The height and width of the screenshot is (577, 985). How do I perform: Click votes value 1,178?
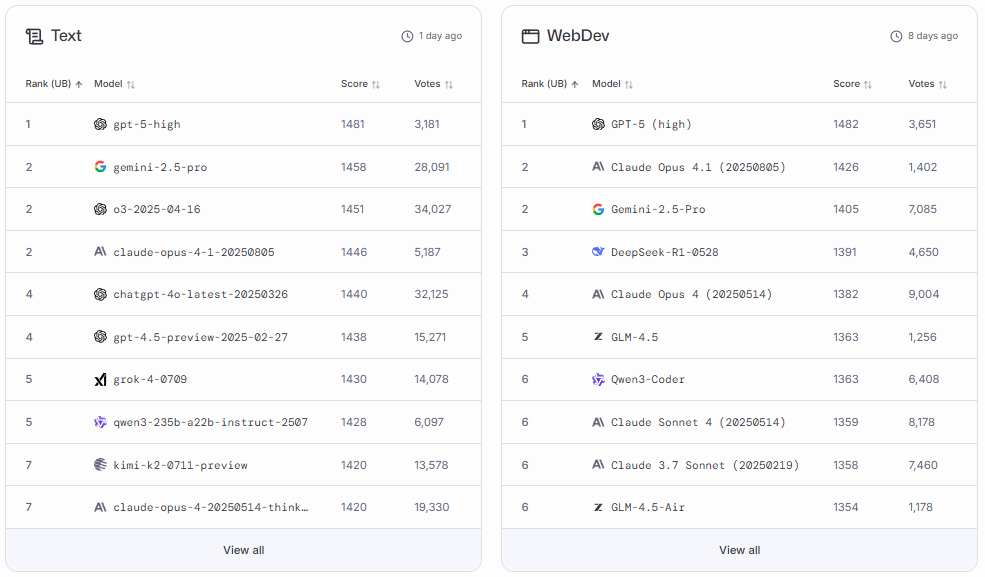920,507
